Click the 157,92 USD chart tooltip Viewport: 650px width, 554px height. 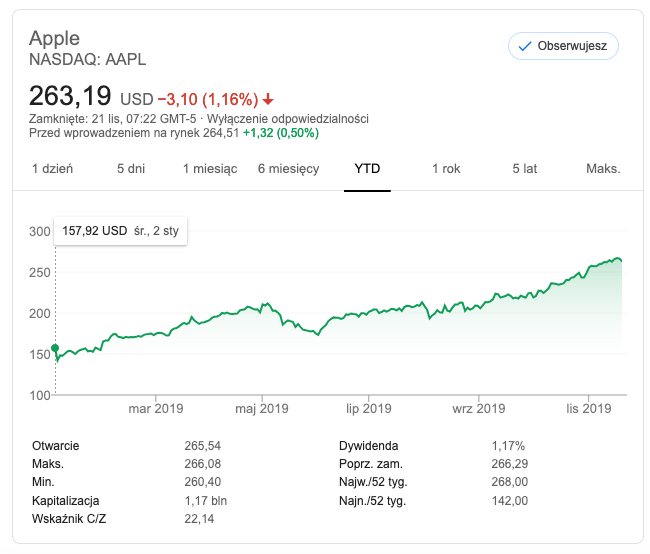121,231
